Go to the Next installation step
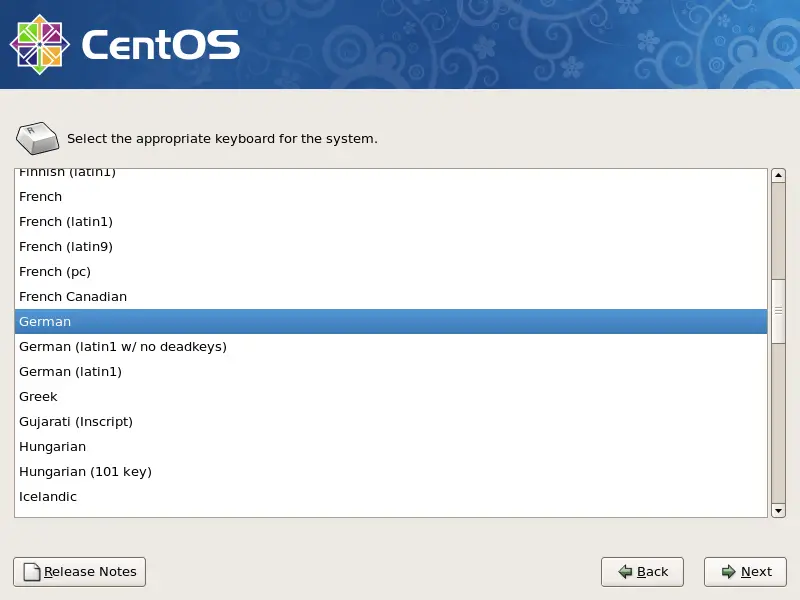The width and height of the screenshot is (800, 600). (745, 572)
